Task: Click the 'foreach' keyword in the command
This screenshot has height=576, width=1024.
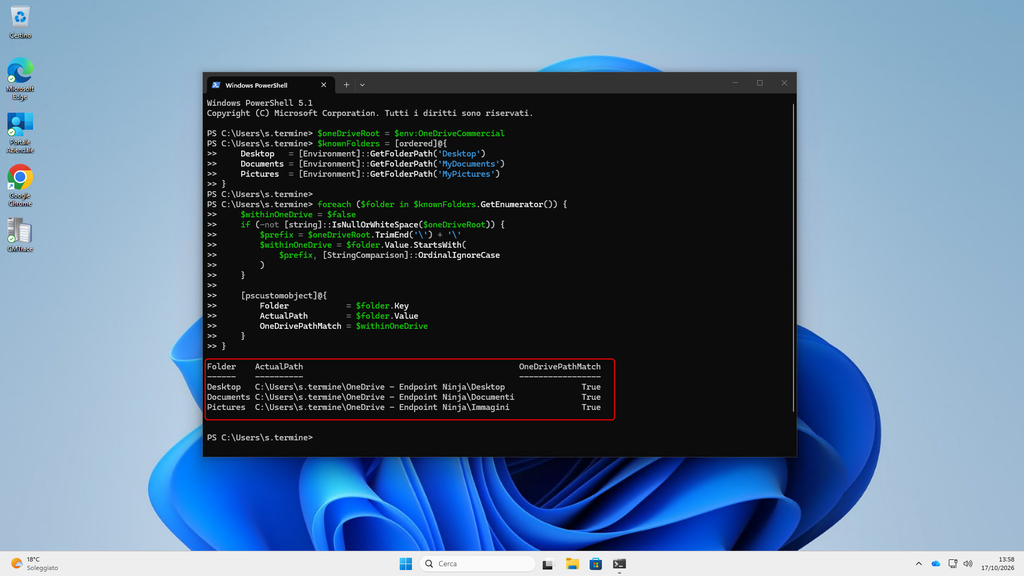Action: [334, 204]
